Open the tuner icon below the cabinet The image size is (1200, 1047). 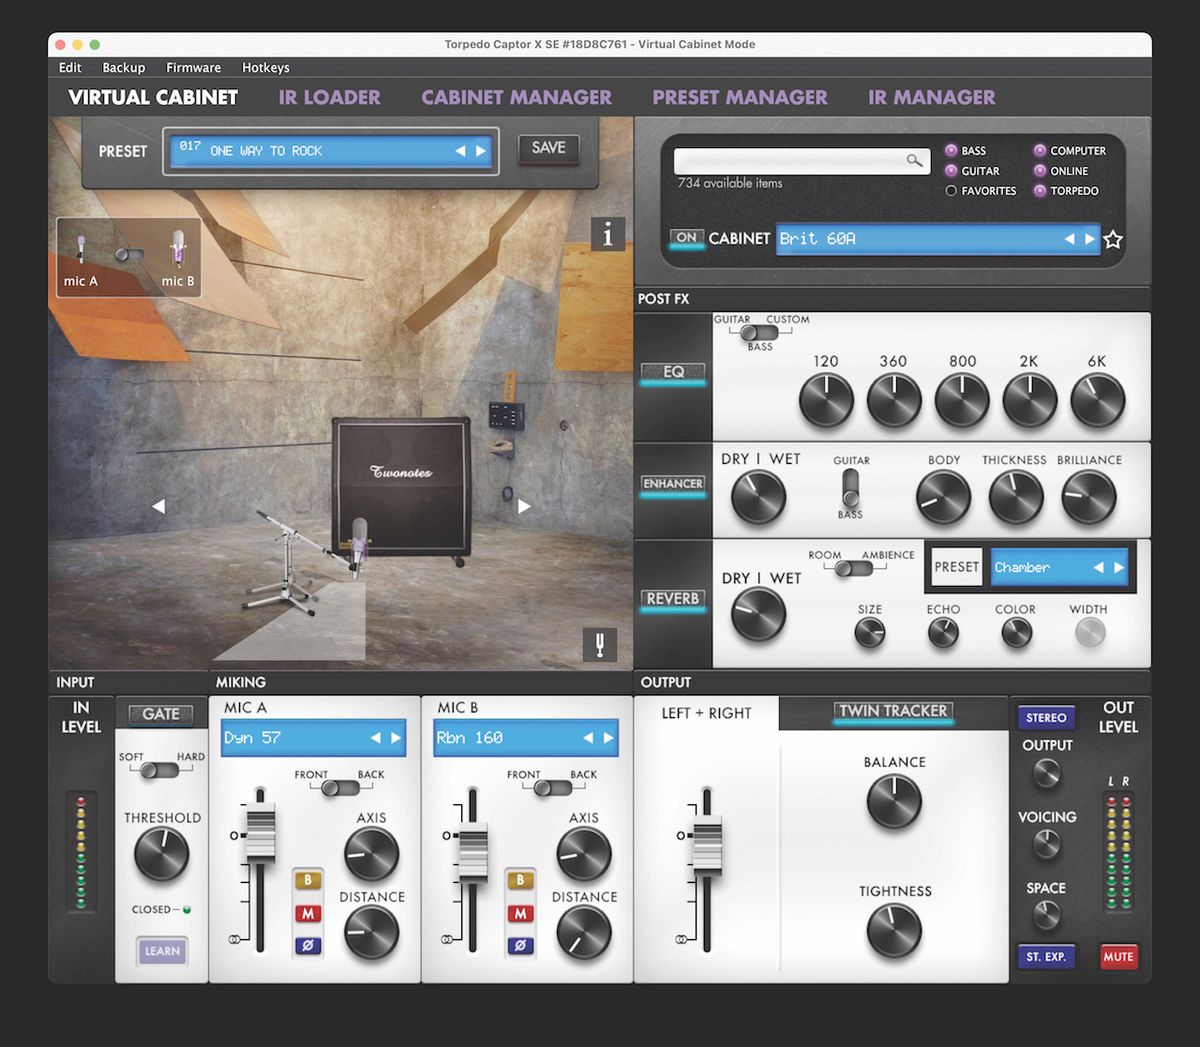click(600, 646)
